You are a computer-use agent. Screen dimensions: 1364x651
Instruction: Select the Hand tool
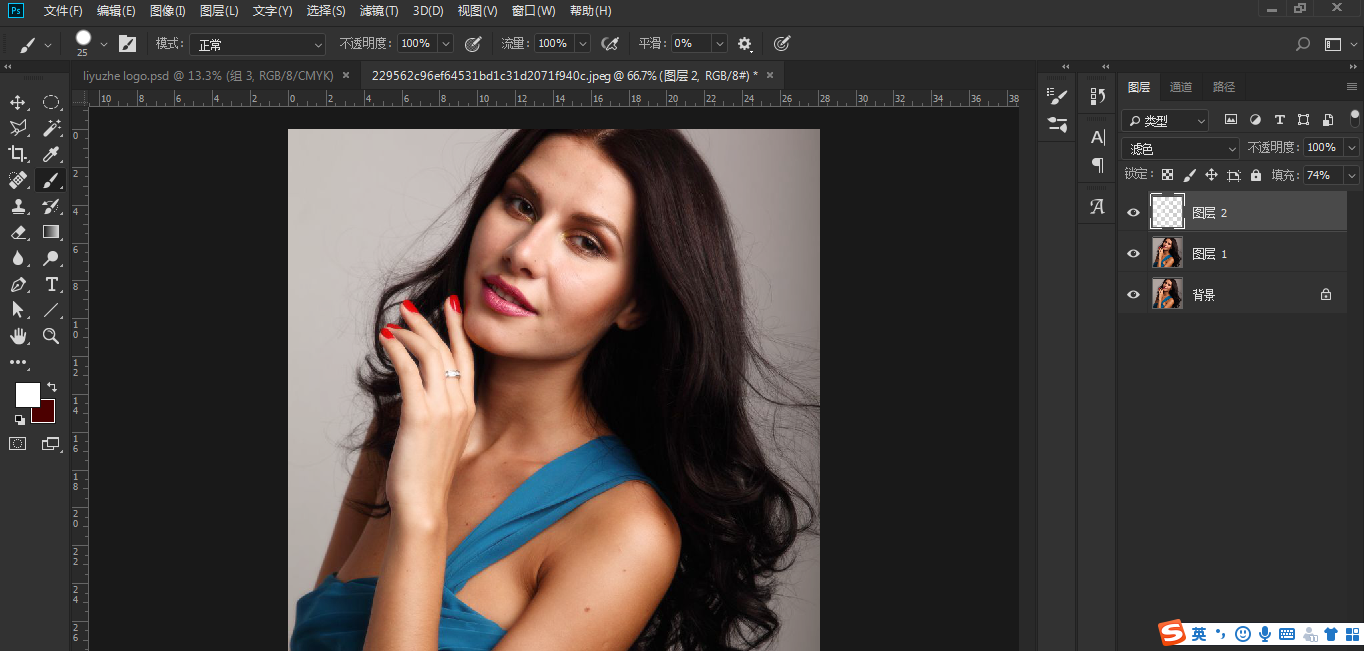(18, 336)
